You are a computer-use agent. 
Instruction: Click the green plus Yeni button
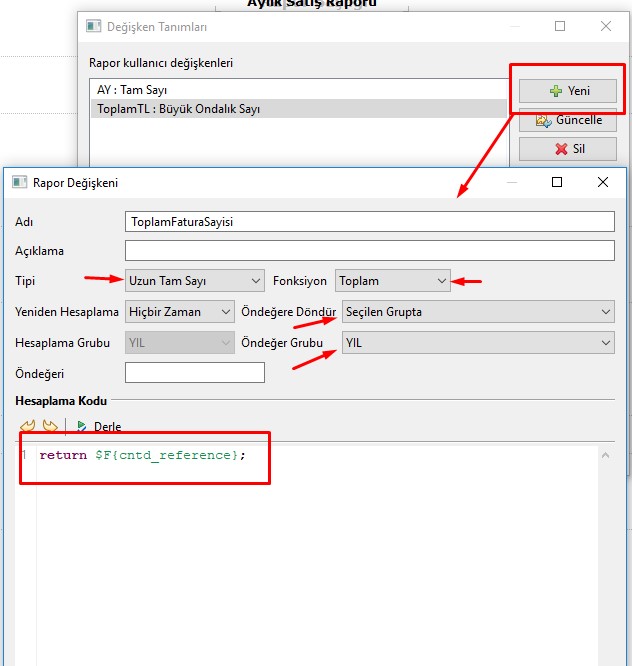pos(568,91)
